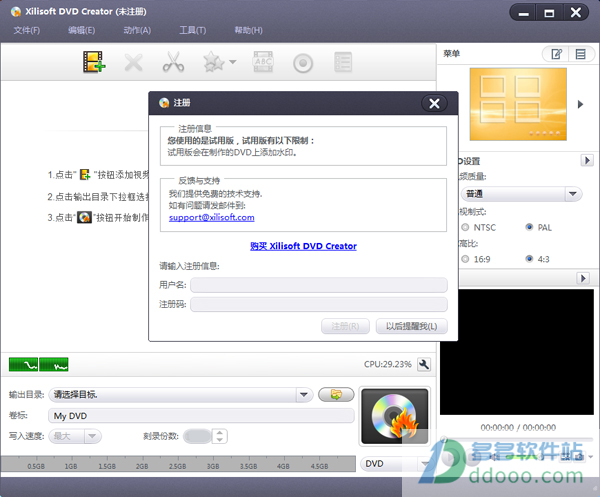Image resolution: width=600 pixels, height=497 pixels.
Task: Click the add video files icon
Action: [94, 62]
